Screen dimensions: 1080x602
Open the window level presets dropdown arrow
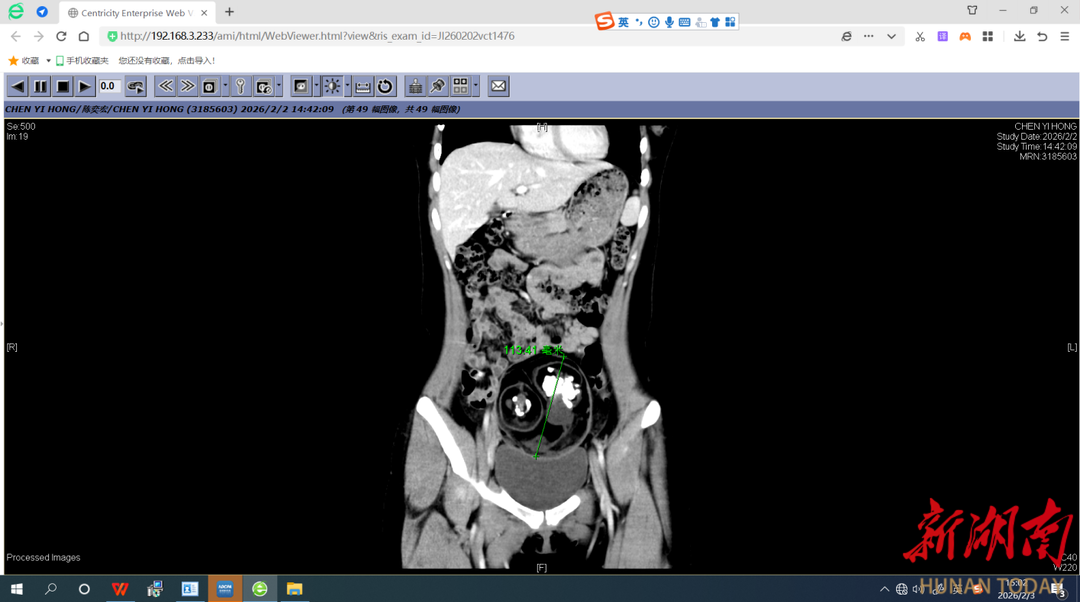pyautogui.click(x=347, y=87)
